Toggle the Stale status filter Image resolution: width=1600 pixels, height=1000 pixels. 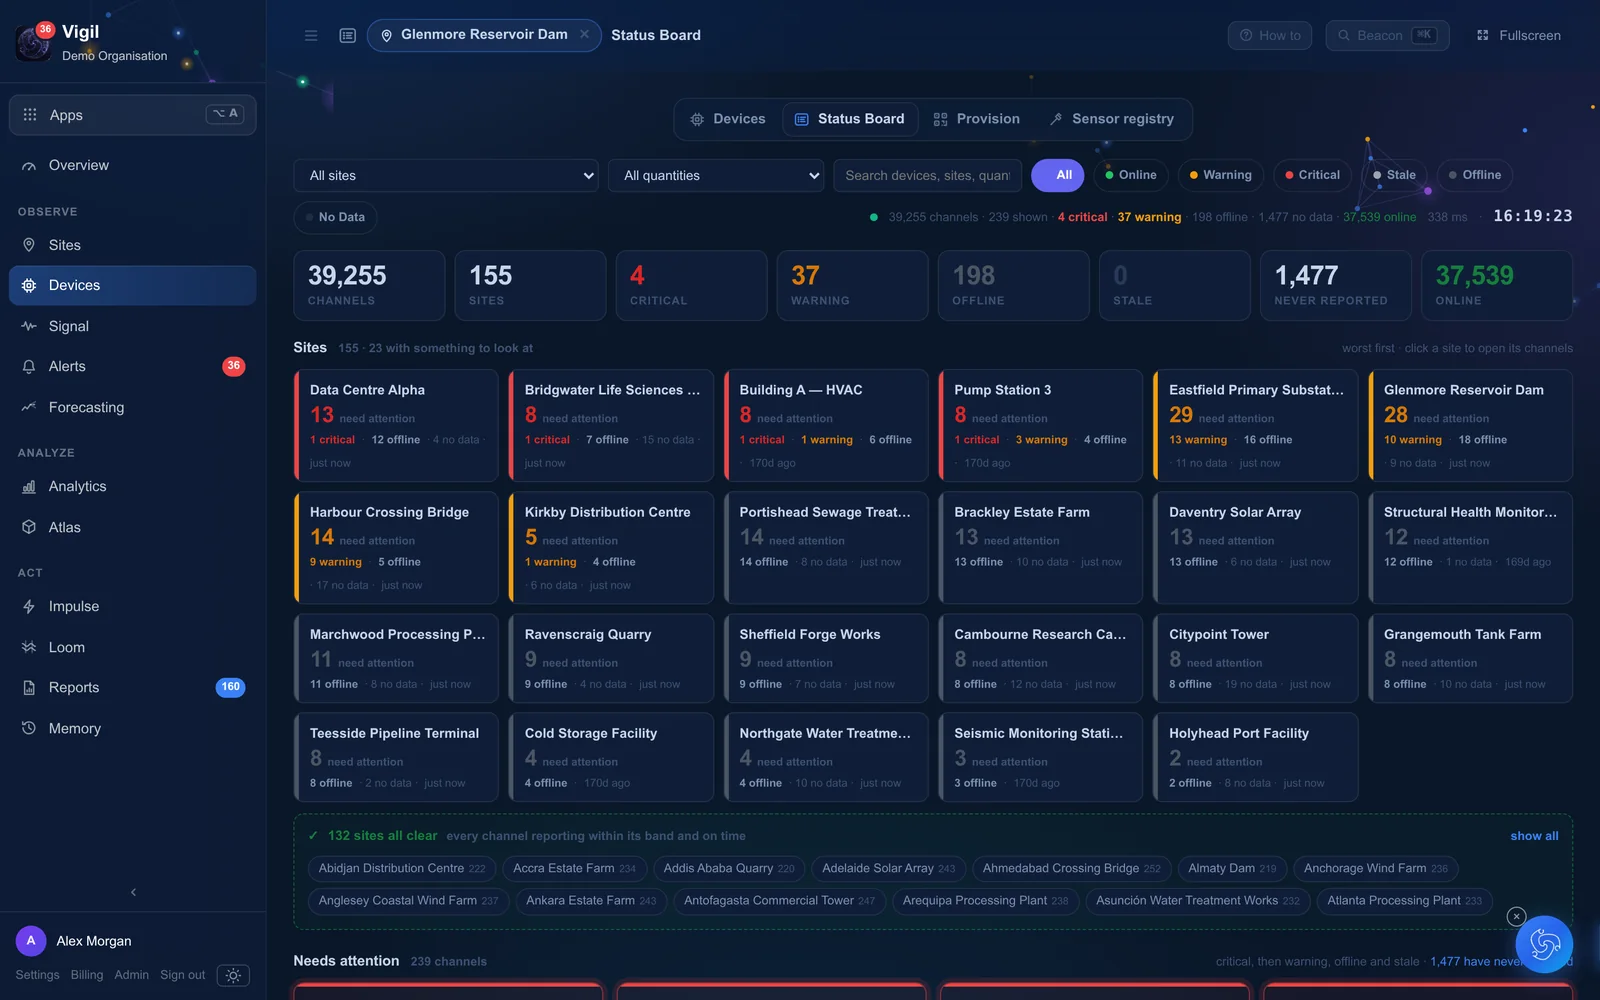click(x=1395, y=175)
